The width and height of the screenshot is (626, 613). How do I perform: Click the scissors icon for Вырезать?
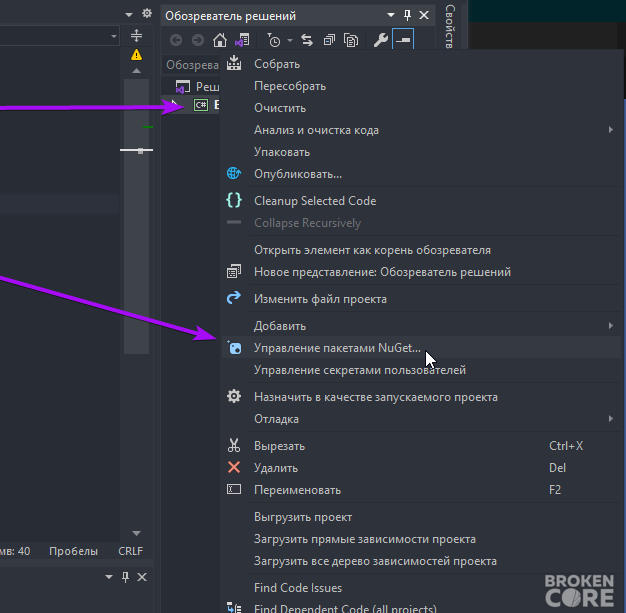pyautogui.click(x=234, y=445)
